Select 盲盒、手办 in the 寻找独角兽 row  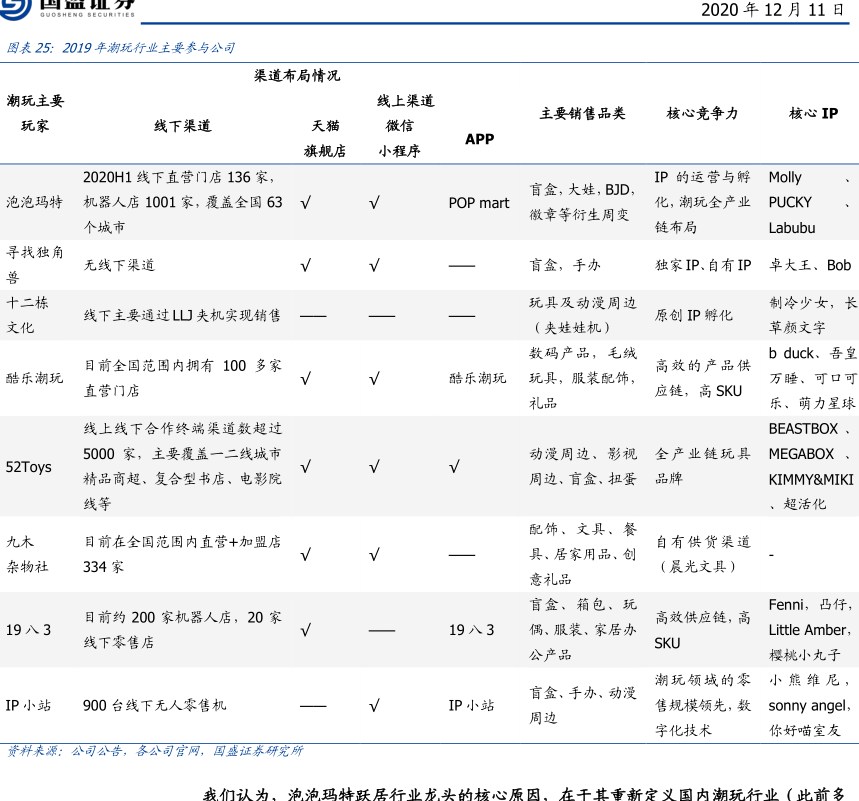pyautogui.click(x=564, y=265)
